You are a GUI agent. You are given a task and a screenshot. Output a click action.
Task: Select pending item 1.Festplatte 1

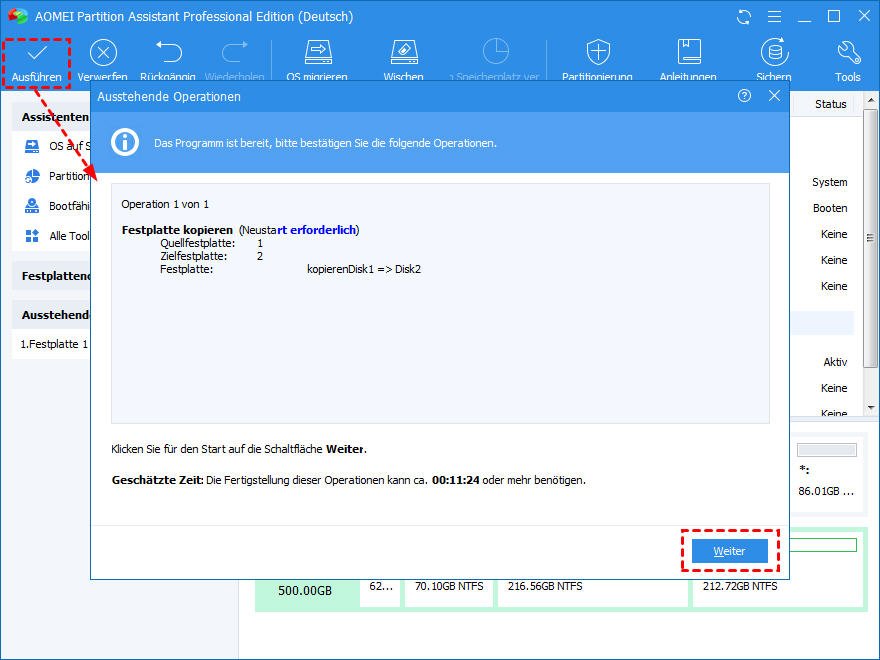click(x=52, y=344)
